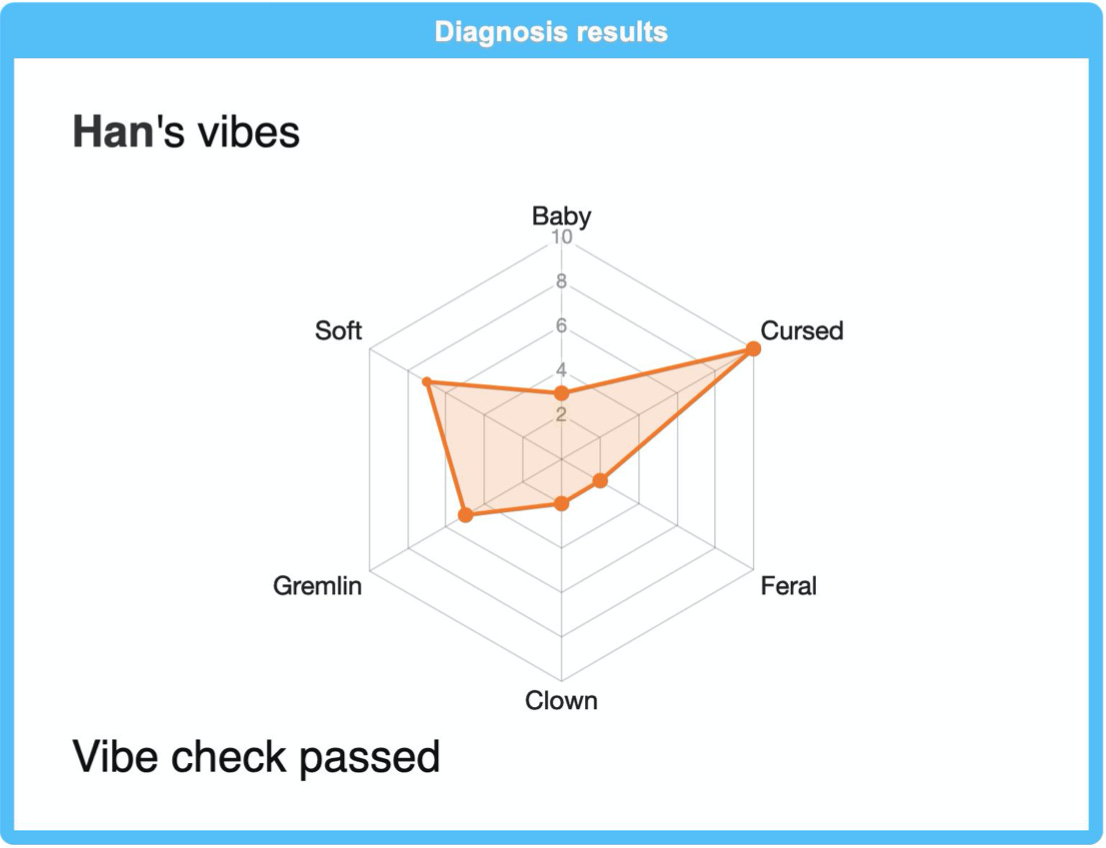Image resolution: width=1106 pixels, height=848 pixels.
Task: Click the Clown axis label
Action: click(561, 701)
